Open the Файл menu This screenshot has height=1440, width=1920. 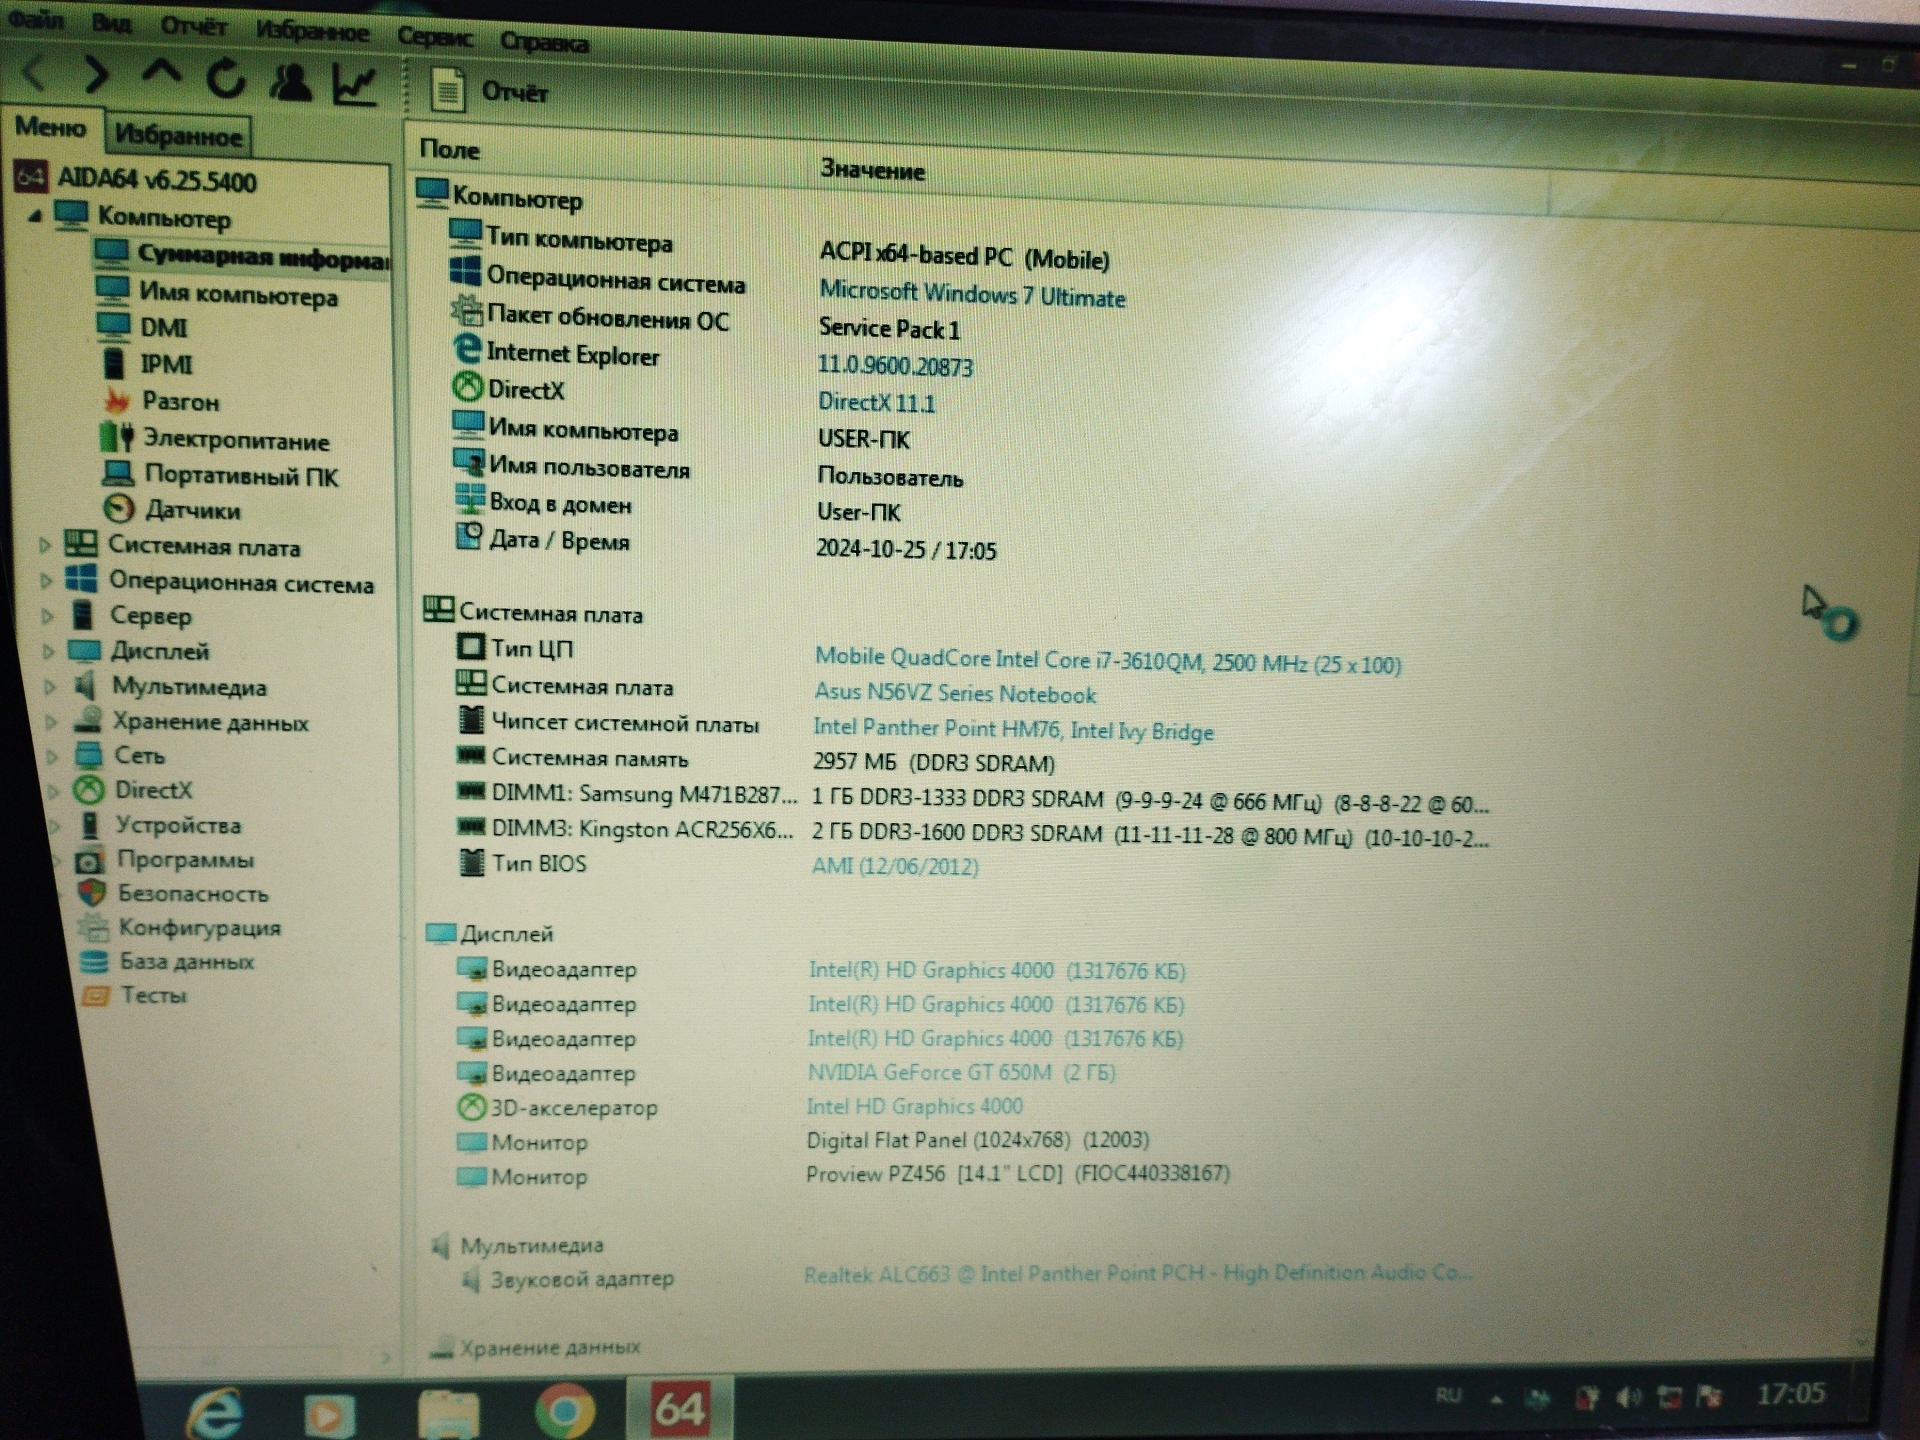point(37,18)
